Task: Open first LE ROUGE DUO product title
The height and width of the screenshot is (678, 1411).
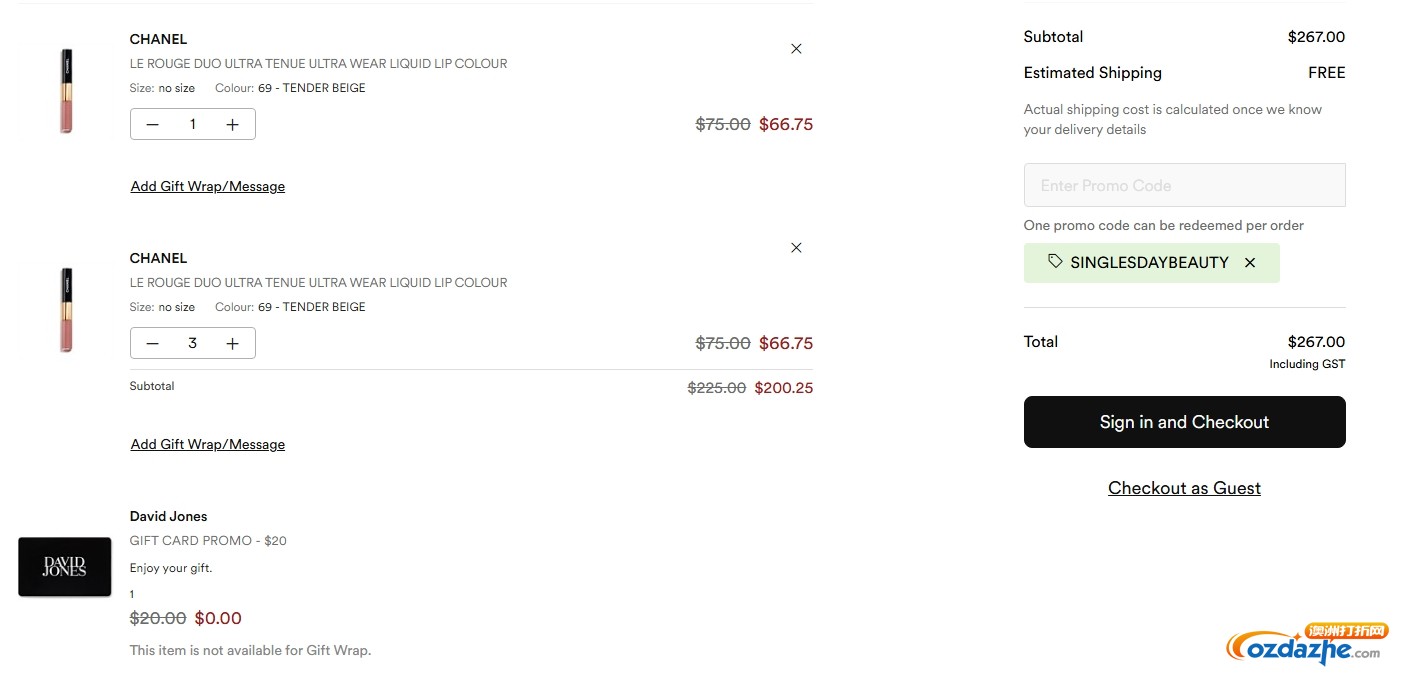Action: (318, 64)
